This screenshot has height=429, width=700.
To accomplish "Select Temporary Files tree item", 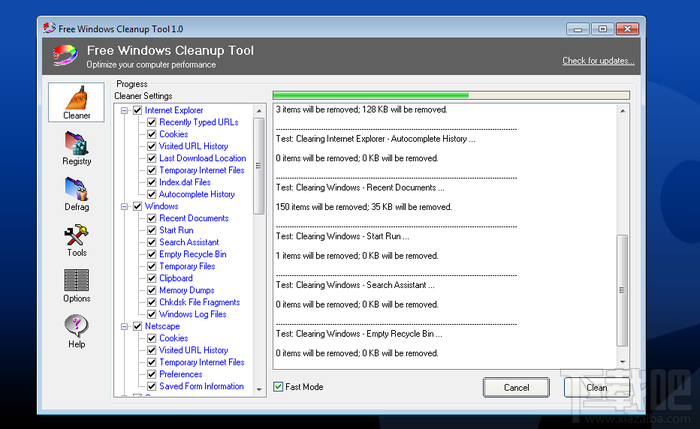I will [187, 267].
